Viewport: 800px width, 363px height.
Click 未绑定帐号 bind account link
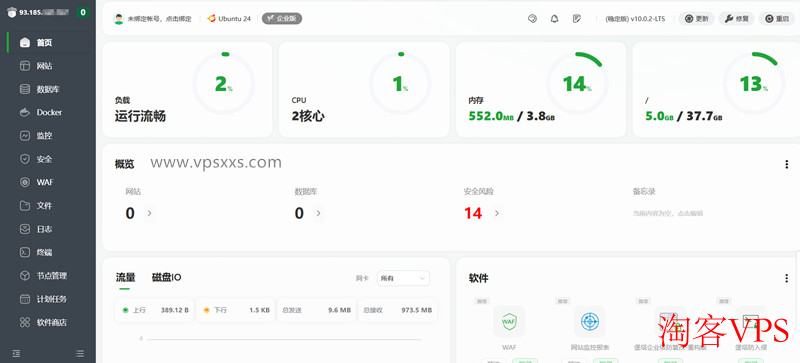[x=159, y=19]
